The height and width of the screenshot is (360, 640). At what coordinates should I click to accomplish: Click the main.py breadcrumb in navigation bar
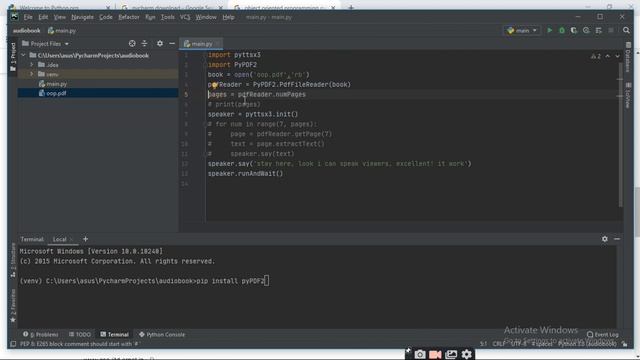[62, 31]
